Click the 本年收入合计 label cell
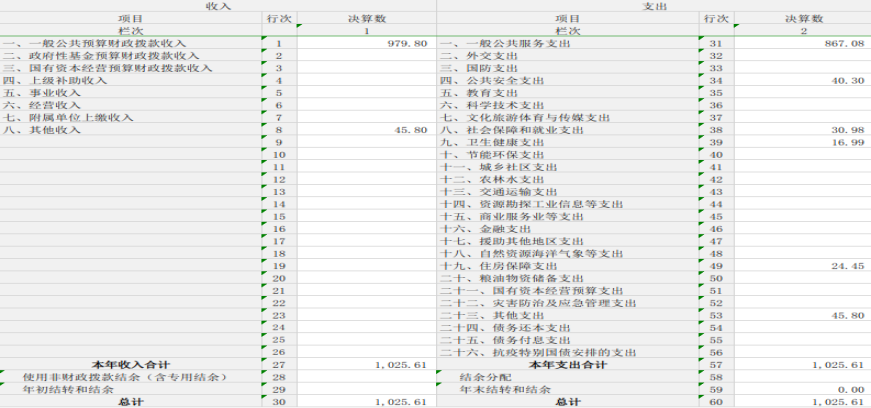 (x=131, y=365)
